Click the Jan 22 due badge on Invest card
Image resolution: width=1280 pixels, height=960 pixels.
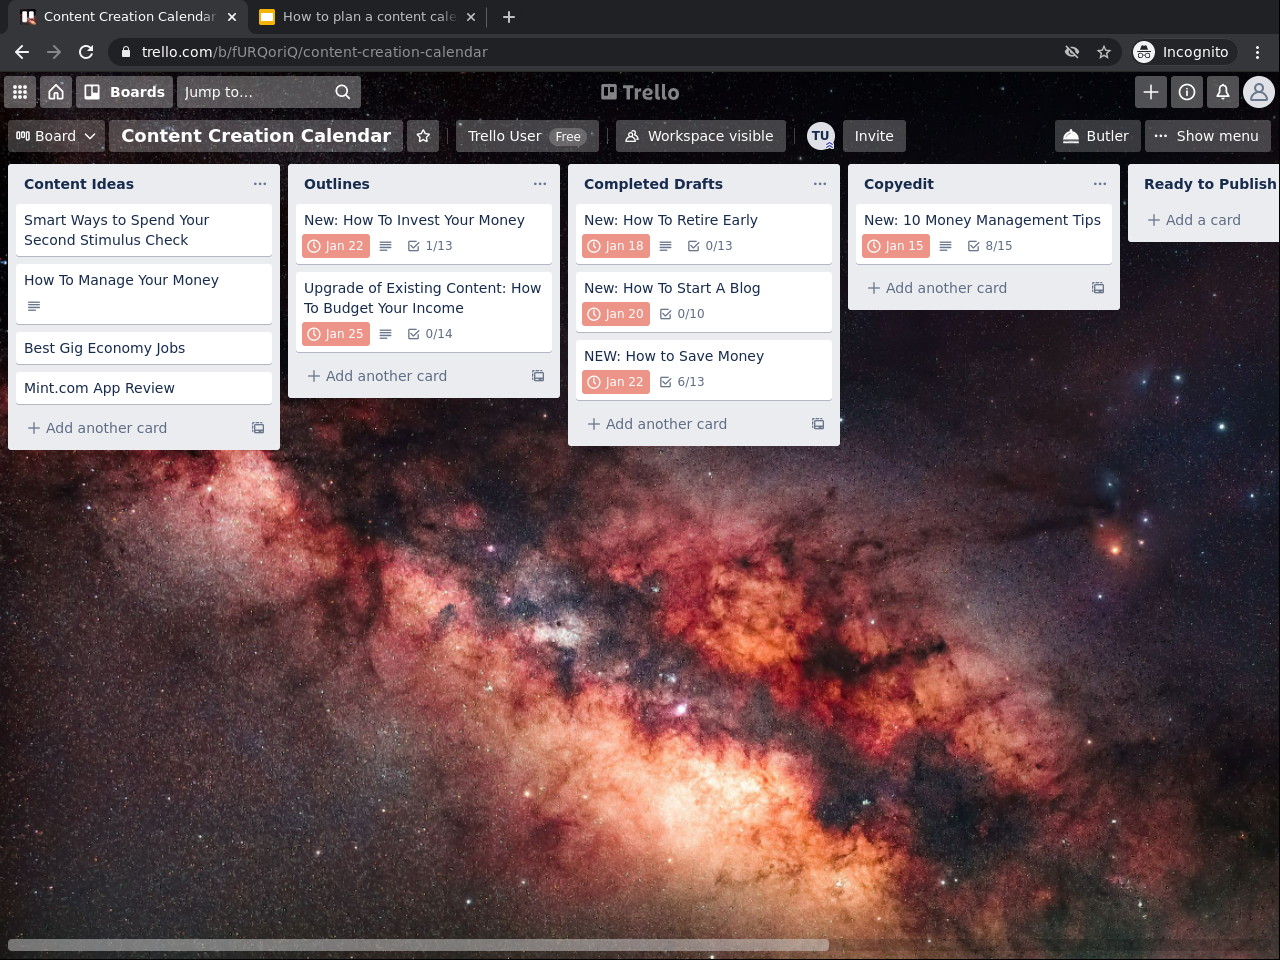336,246
